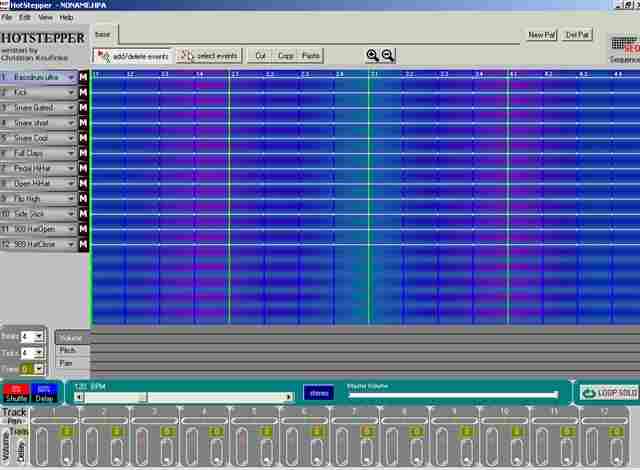The height and width of the screenshot is (470, 640).
Task: Click the volume fader on mixer track 11
Action: pos(542,446)
